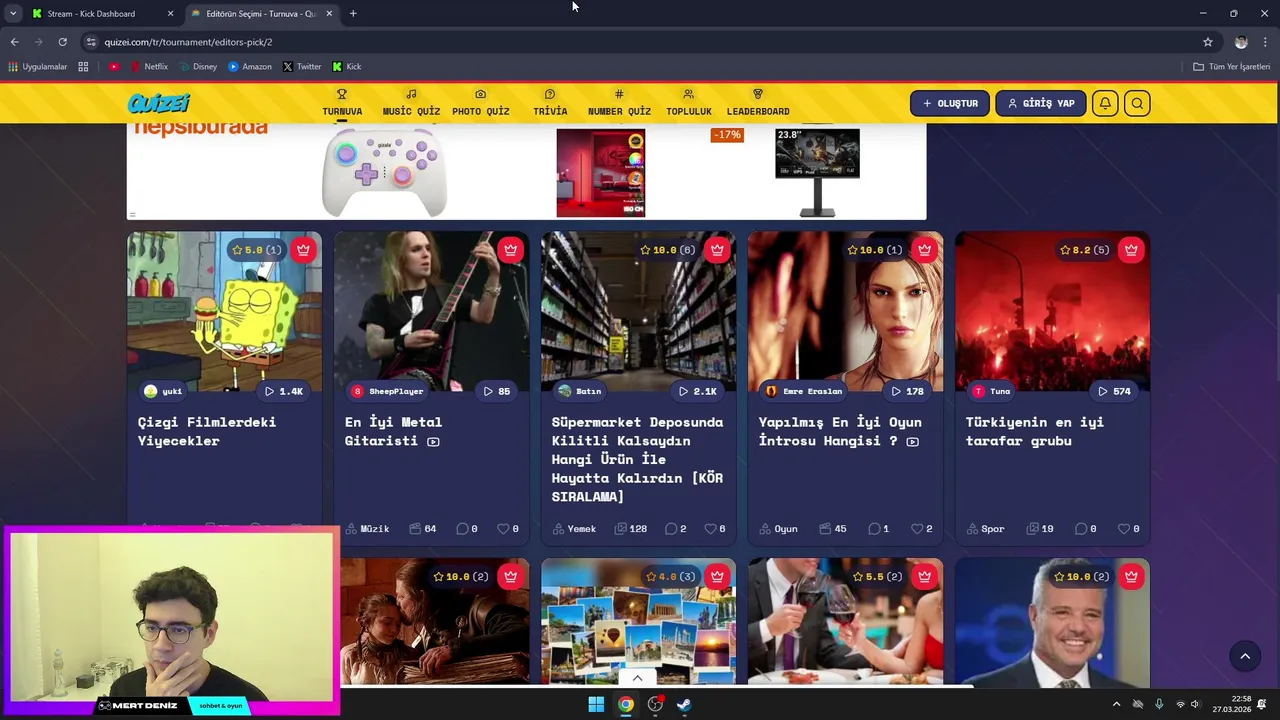Click the Oyun category tag
This screenshot has width=1280, height=720.
(x=778, y=528)
